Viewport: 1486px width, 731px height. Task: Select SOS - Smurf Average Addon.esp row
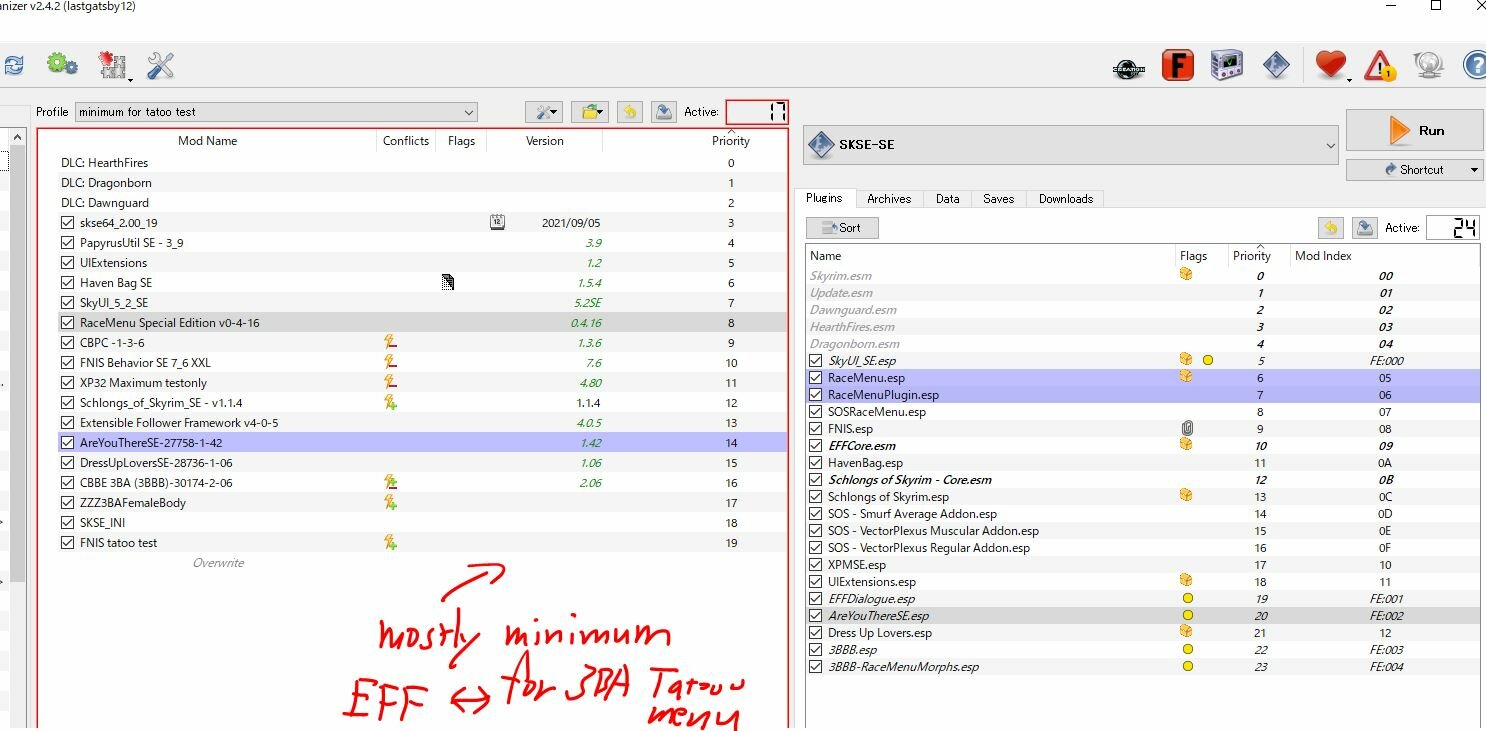coord(1142,513)
